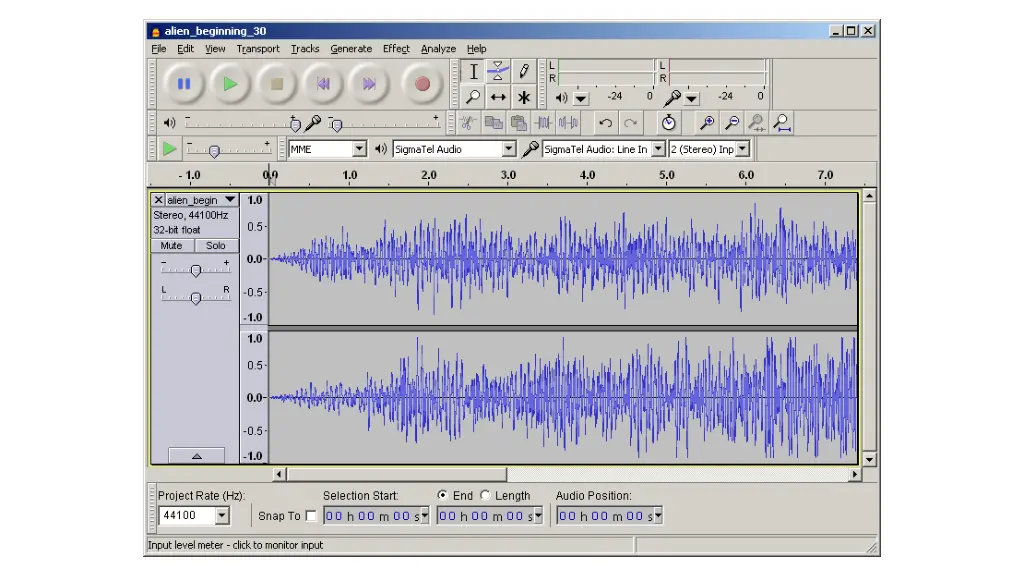Screen dimensions: 1024x576
Task: Skip to End of the track
Action: pos(369,84)
